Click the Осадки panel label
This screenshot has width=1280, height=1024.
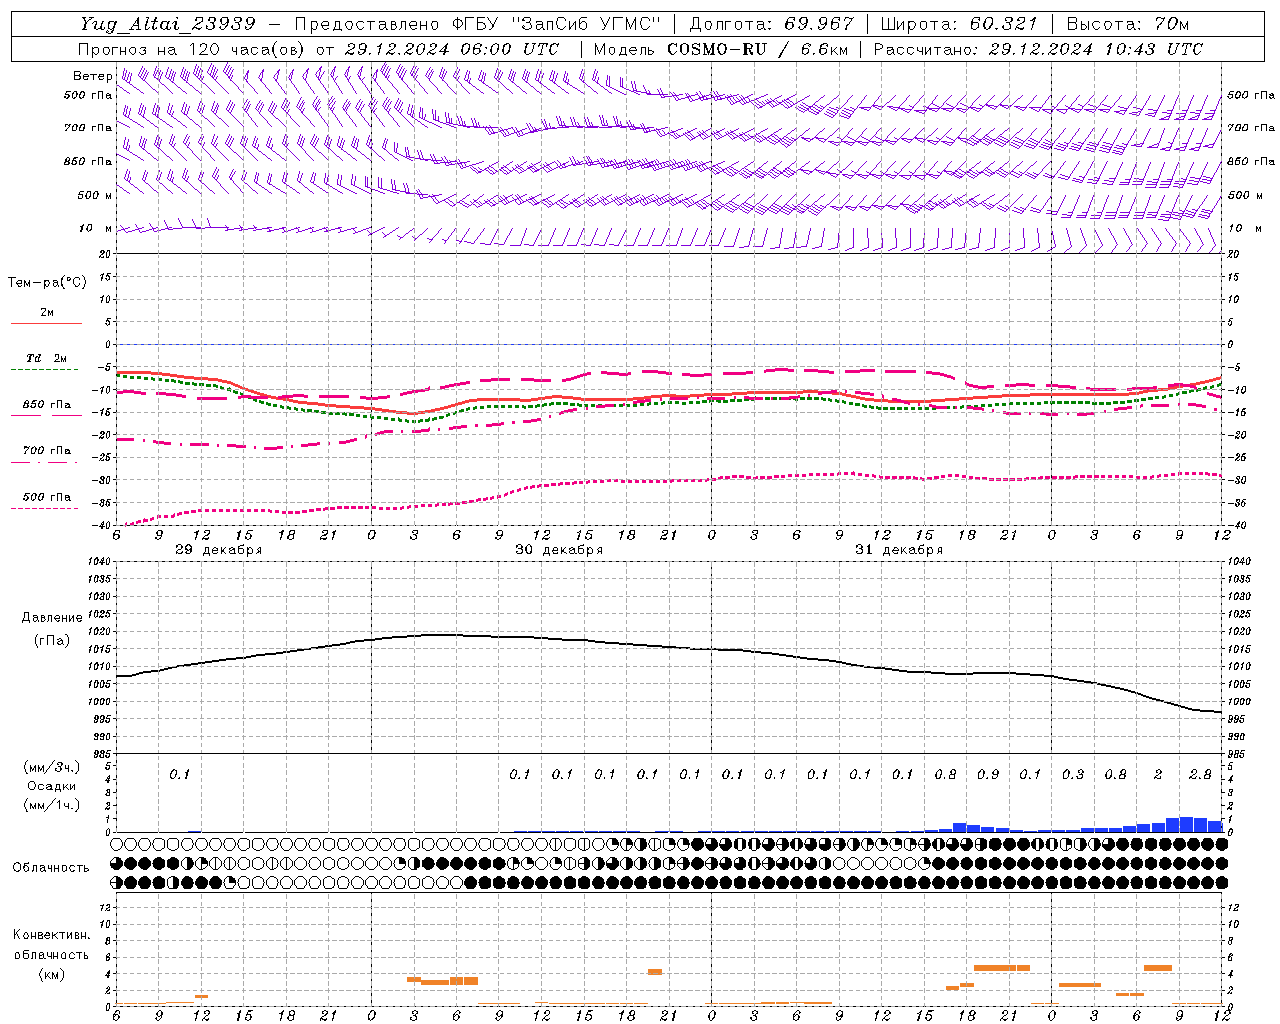tap(52, 786)
